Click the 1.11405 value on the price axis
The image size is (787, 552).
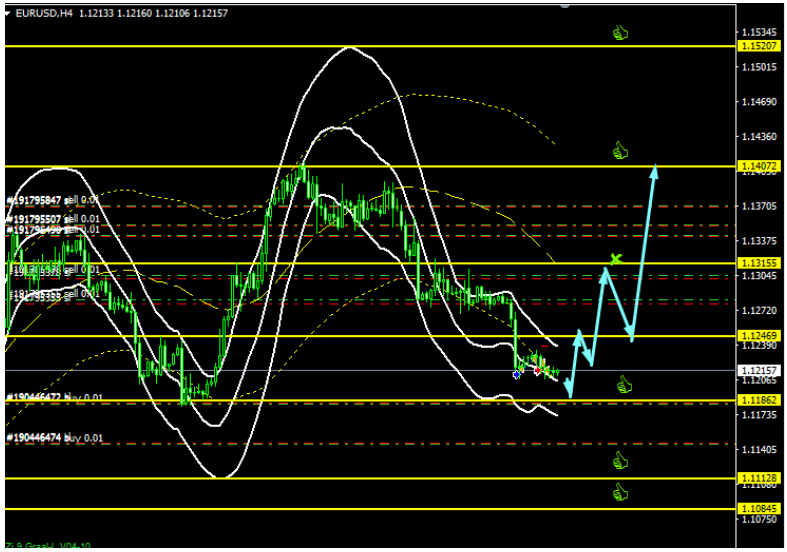pyautogui.click(x=759, y=449)
